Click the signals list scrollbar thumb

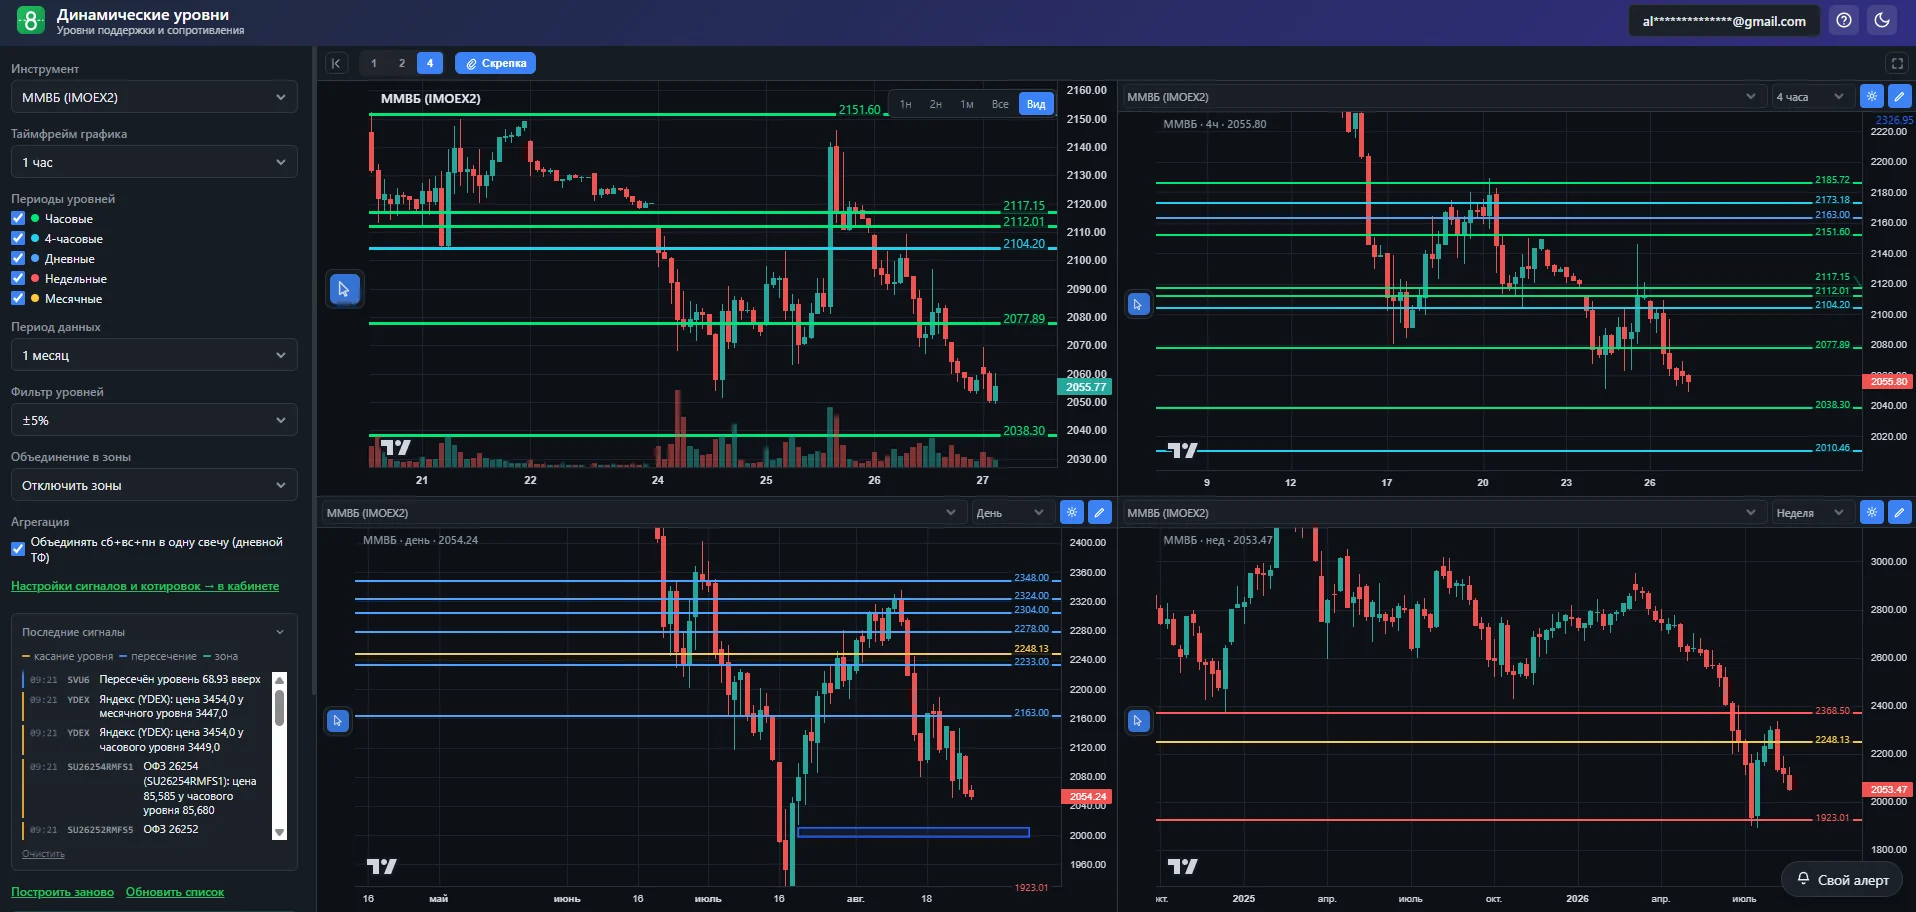click(279, 708)
